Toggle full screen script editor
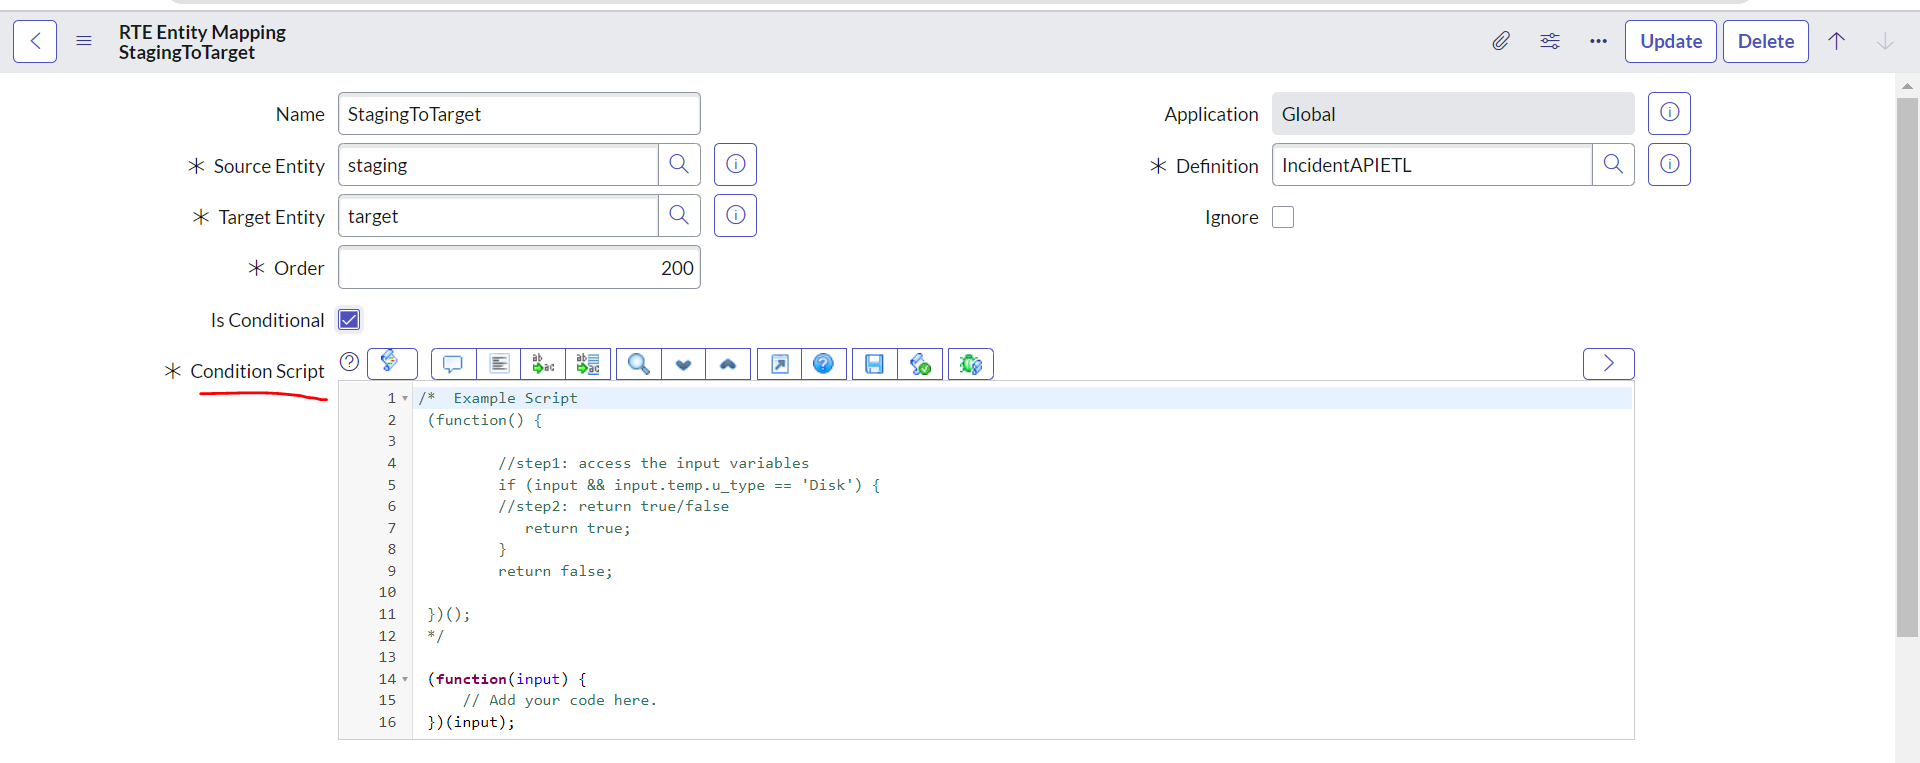The width and height of the screenshot is (1920, 763). (x=780, y=364)
